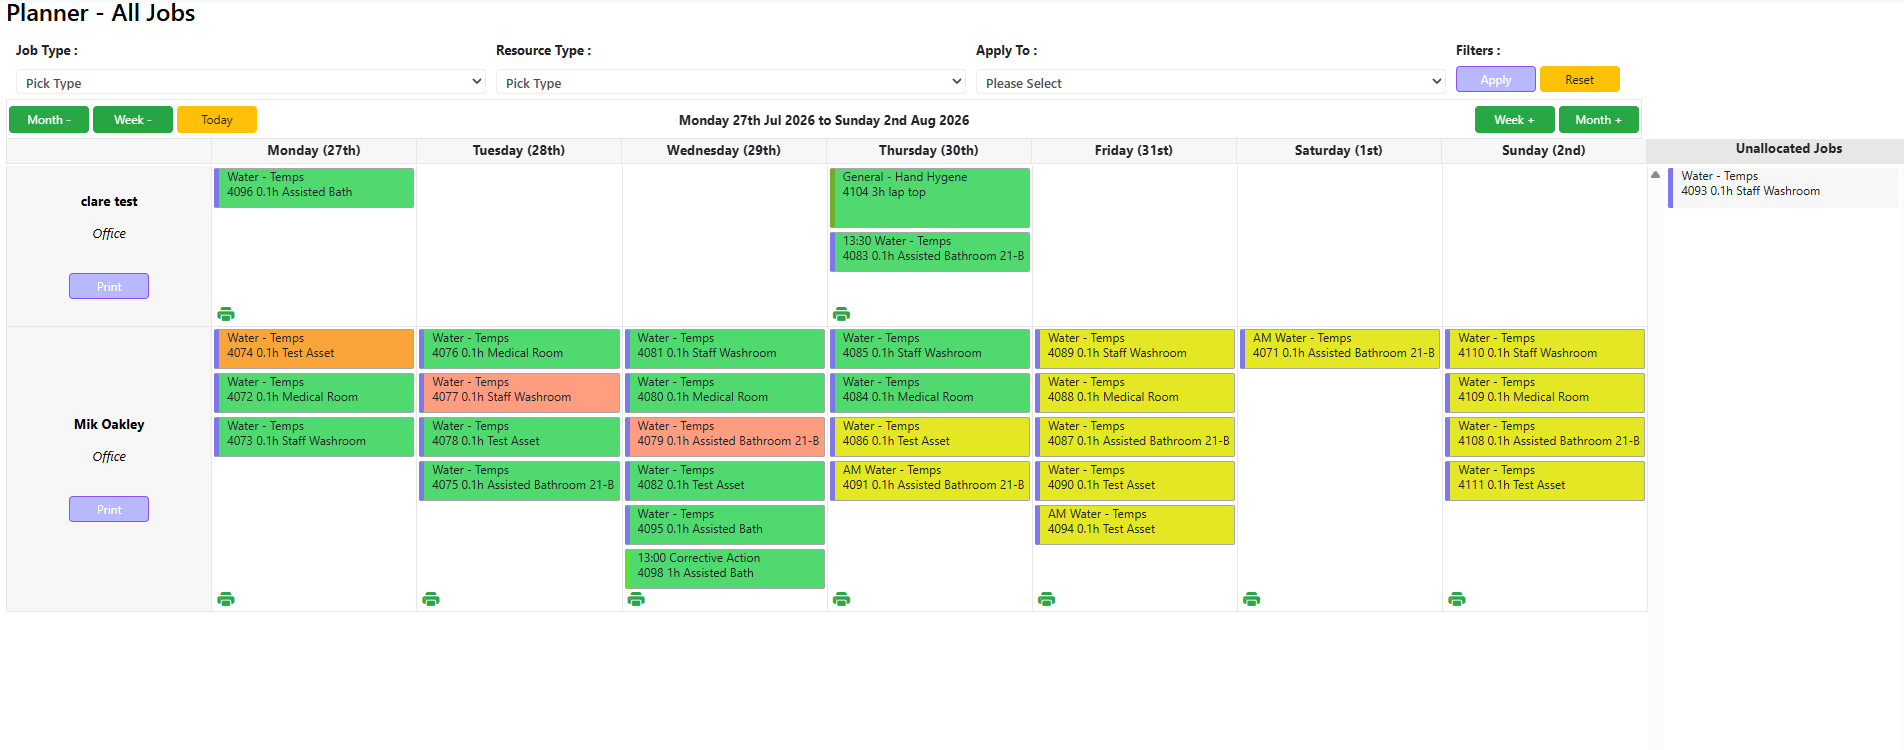Click the Mik Oakley resource name
1904x750 pixels.
109,424
